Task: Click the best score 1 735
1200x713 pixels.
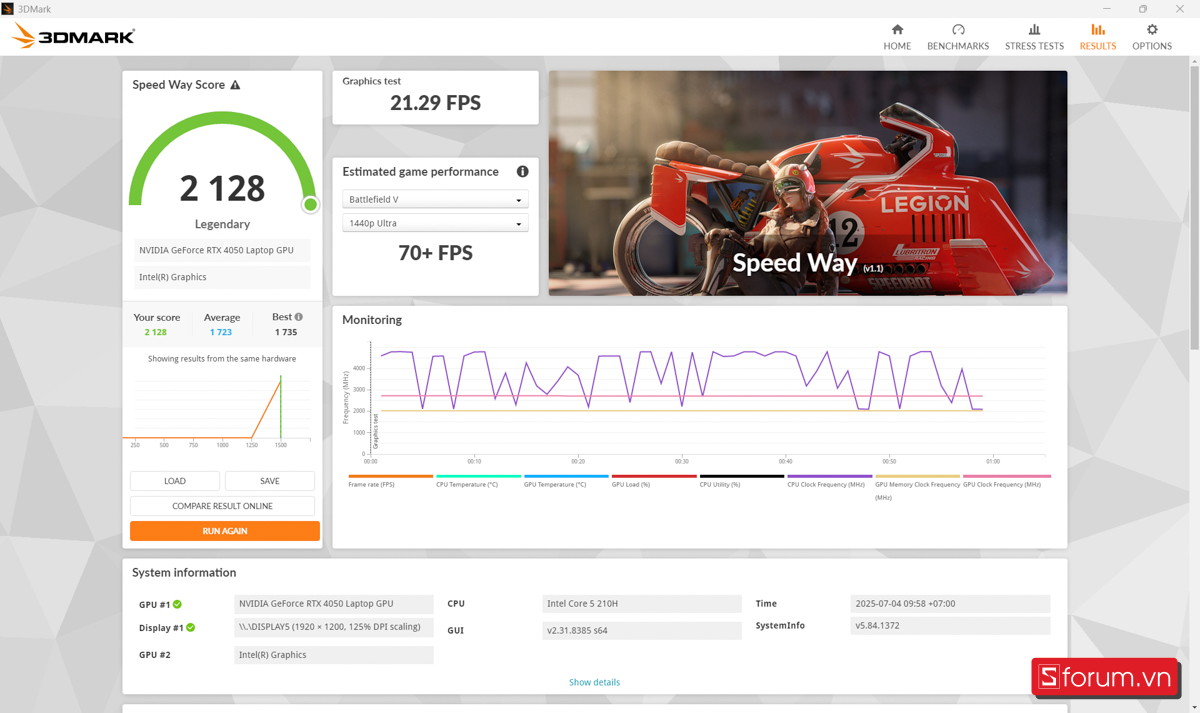Action: pos(286,332)
